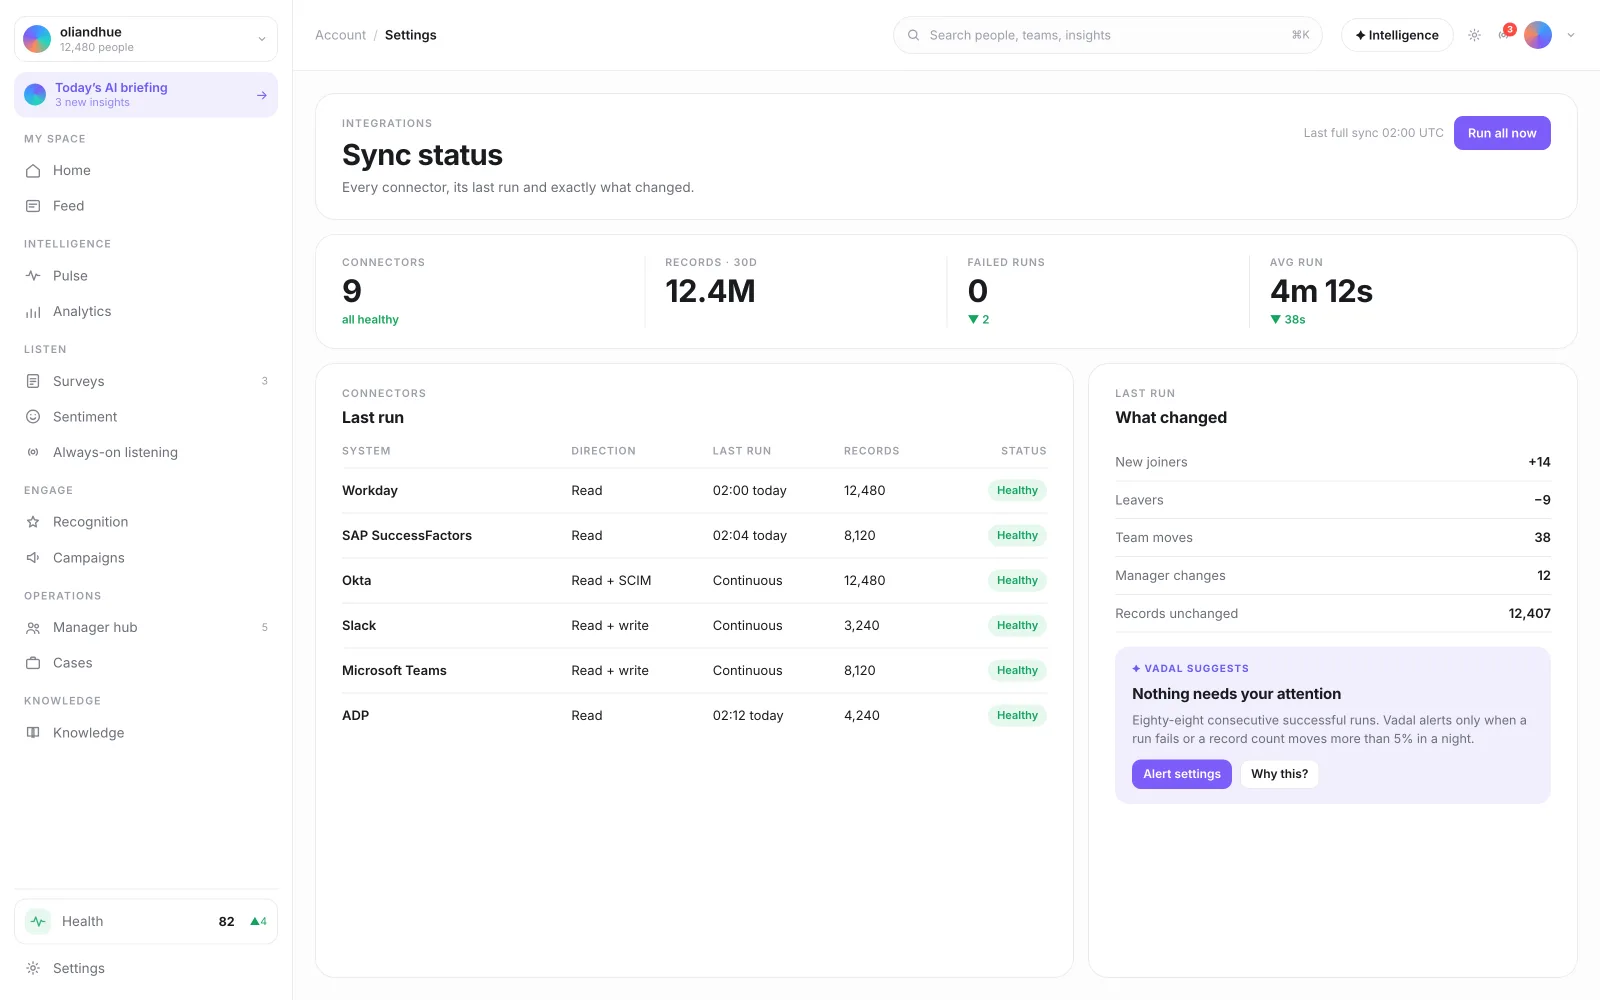
Task: Click the New joiners +14 row
Action: click(1332, 462)
